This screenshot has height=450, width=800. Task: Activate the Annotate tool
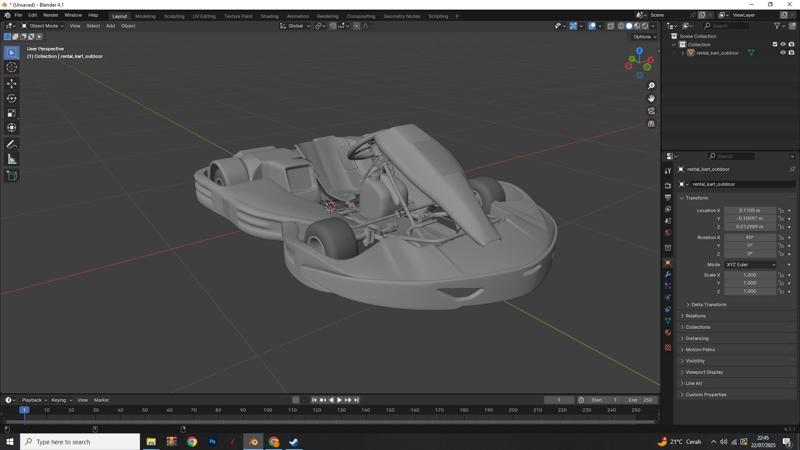tap(12, 144)
